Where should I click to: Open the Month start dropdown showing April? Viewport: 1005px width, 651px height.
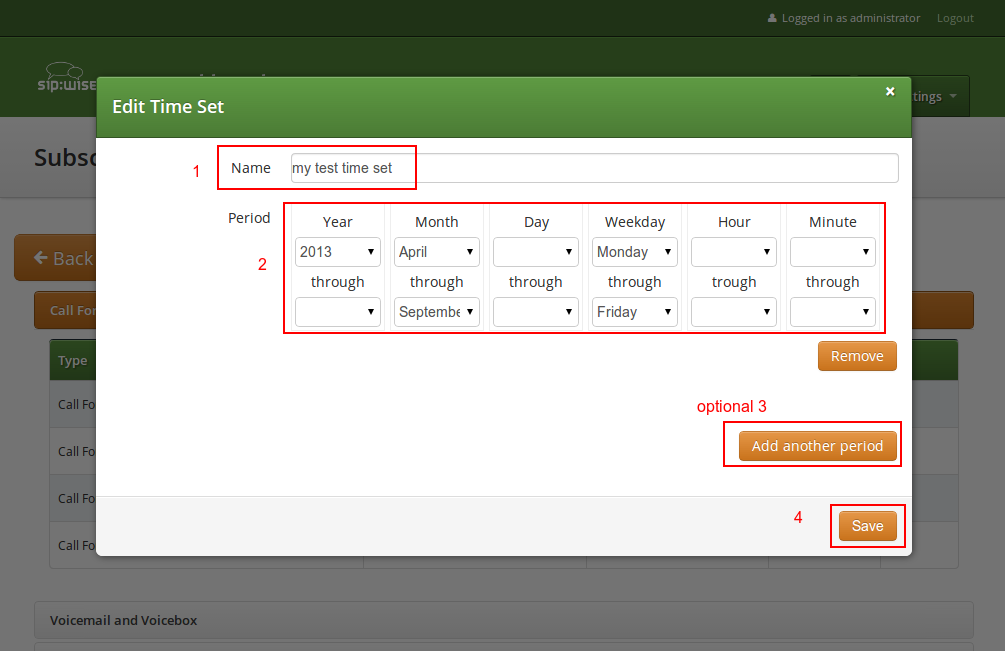[437, 252]
